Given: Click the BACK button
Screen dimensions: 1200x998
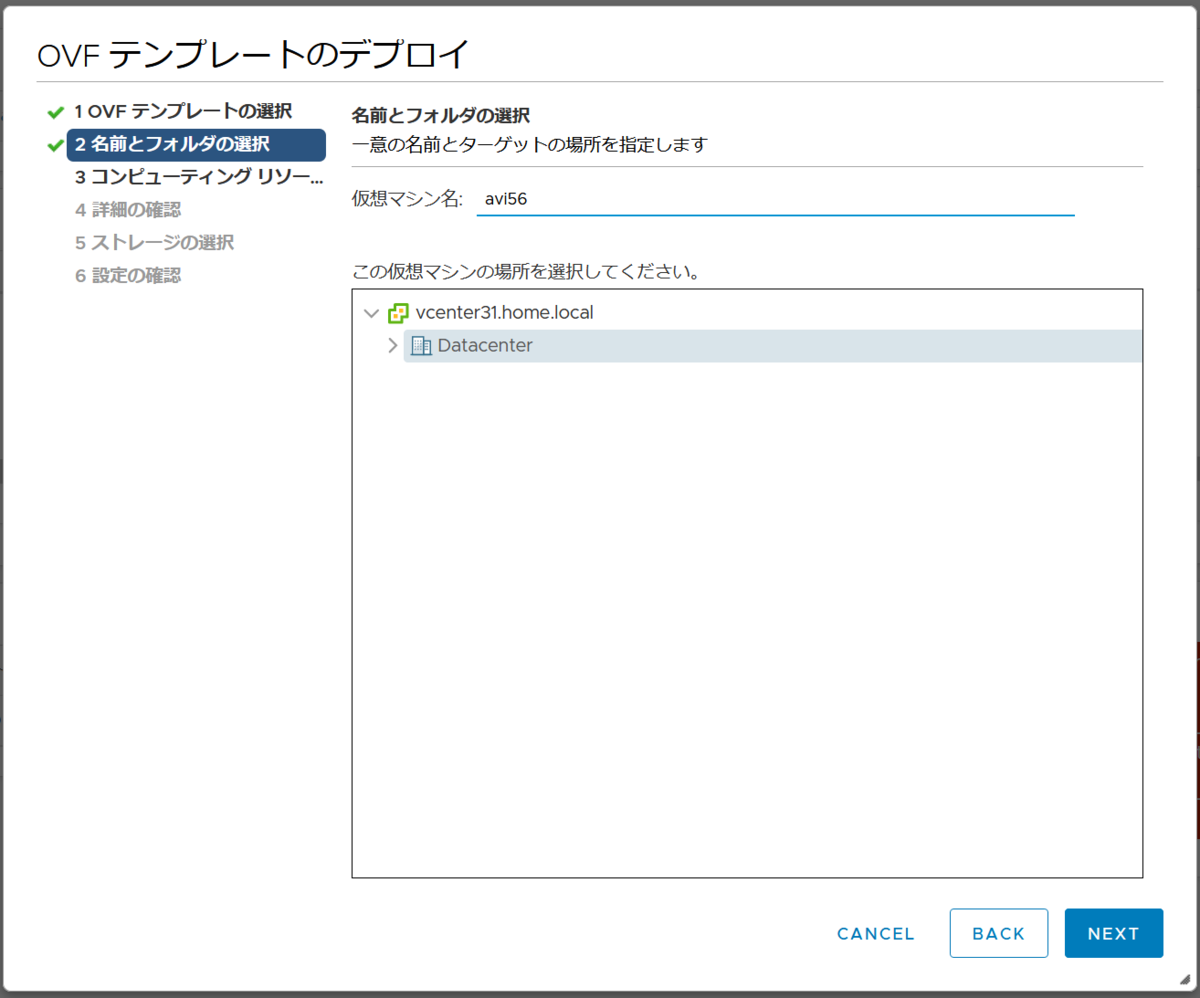Looking at the screenshot, I should pos(999,934).
